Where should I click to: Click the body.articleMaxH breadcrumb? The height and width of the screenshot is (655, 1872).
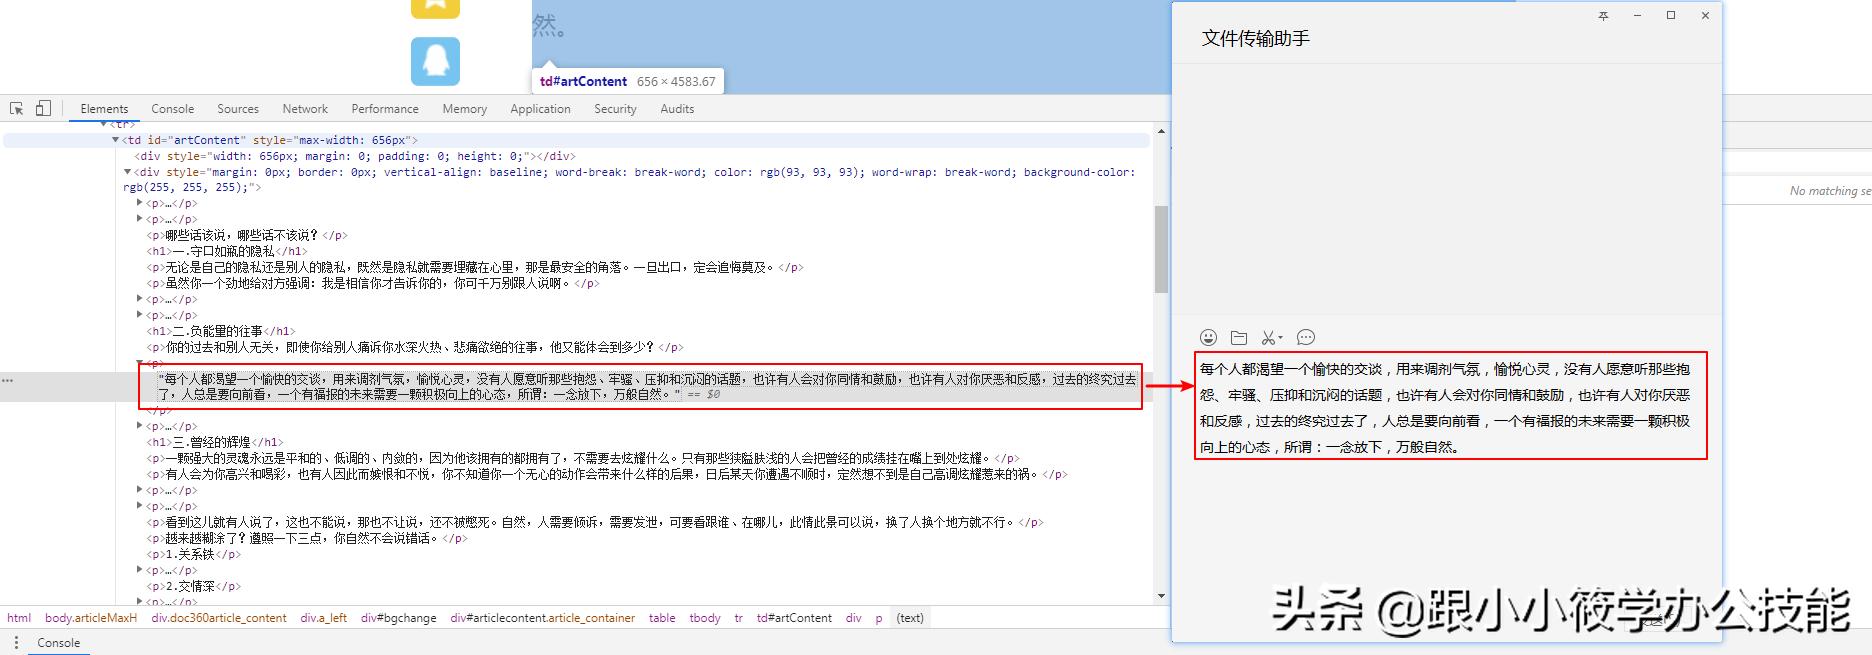[91, 618]
